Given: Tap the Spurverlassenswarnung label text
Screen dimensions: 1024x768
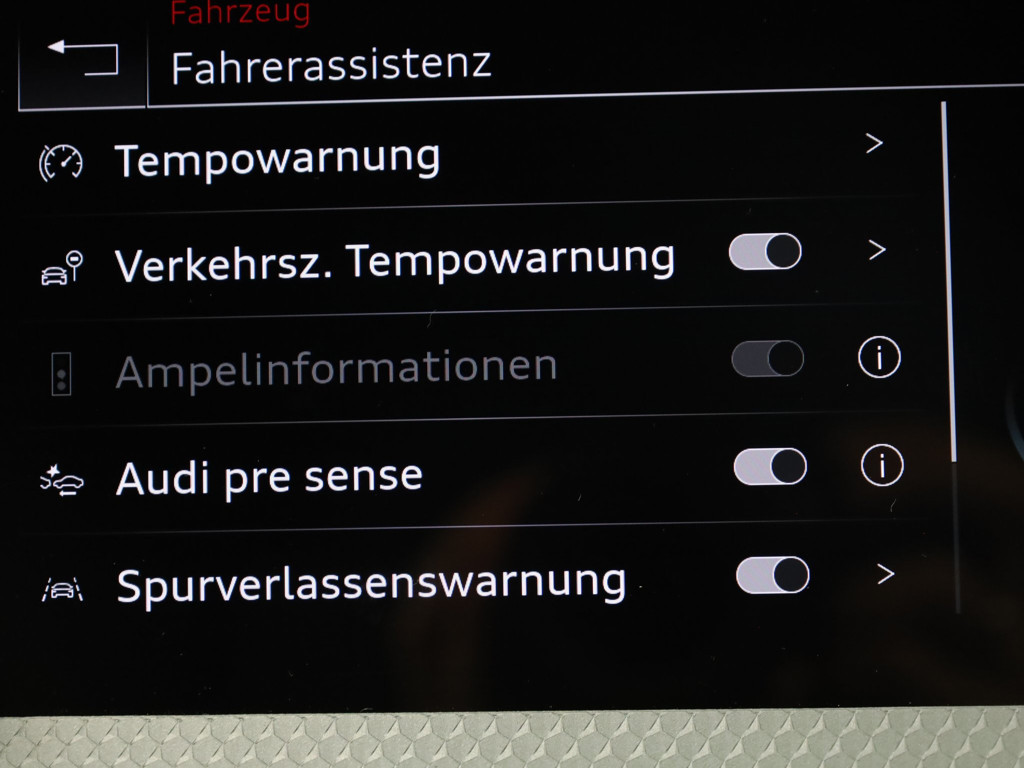Looking at the screenshot, I should click(x=371, y=584).
